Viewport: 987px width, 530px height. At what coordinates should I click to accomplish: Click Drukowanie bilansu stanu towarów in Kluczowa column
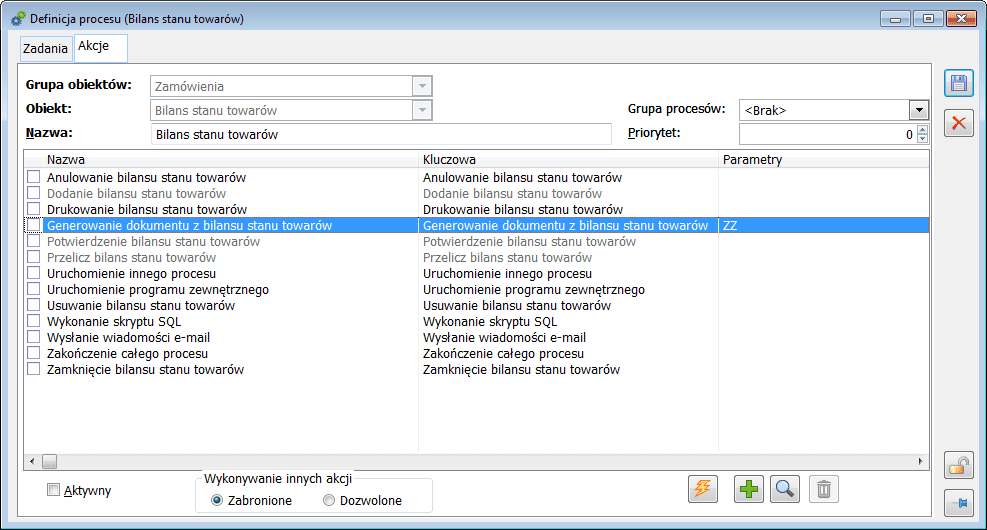523,210
